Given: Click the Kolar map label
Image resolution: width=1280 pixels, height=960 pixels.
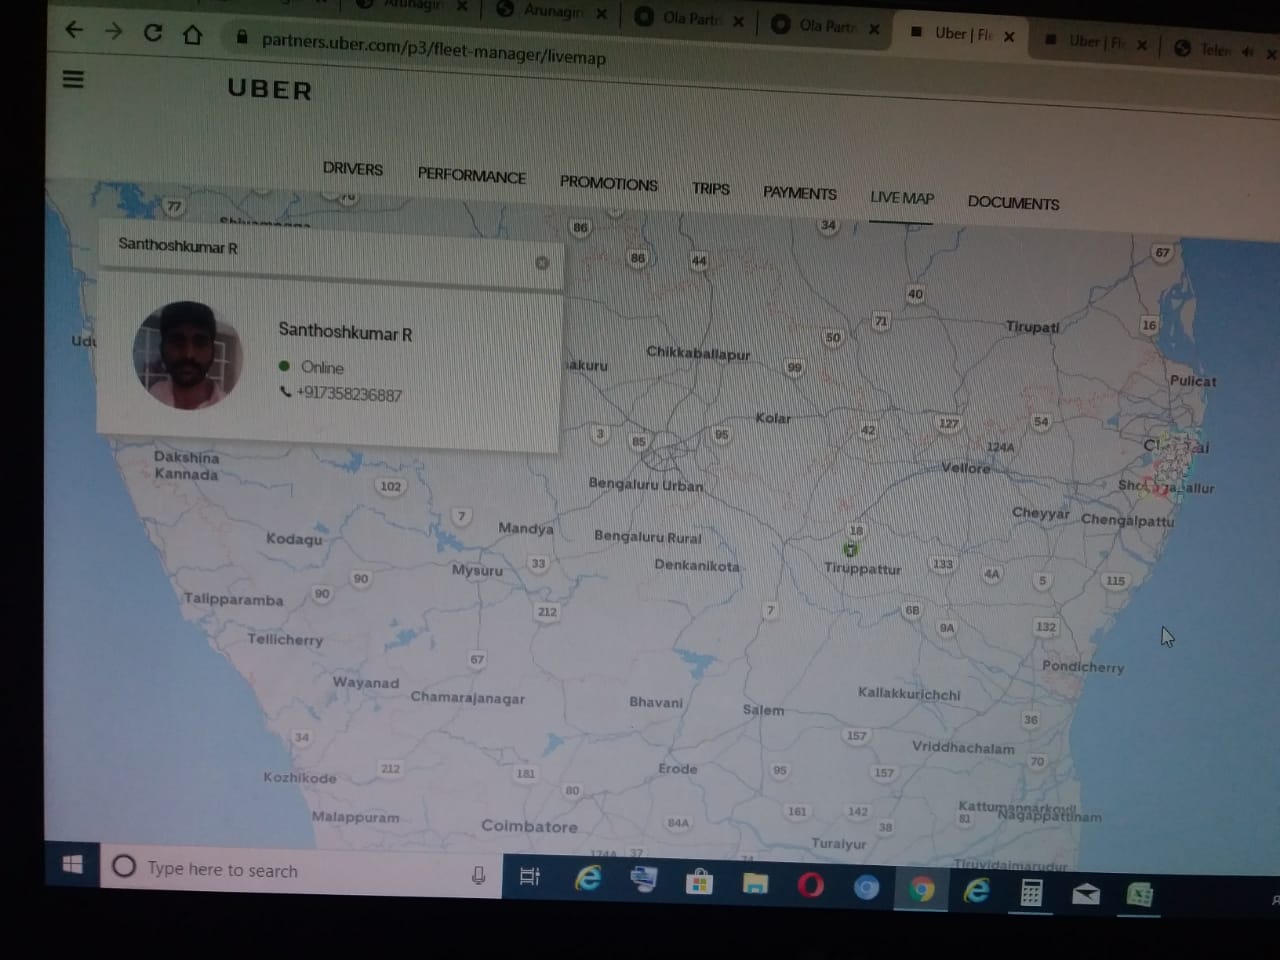Looking at the screenshot, I should click(x=773, y=417).
